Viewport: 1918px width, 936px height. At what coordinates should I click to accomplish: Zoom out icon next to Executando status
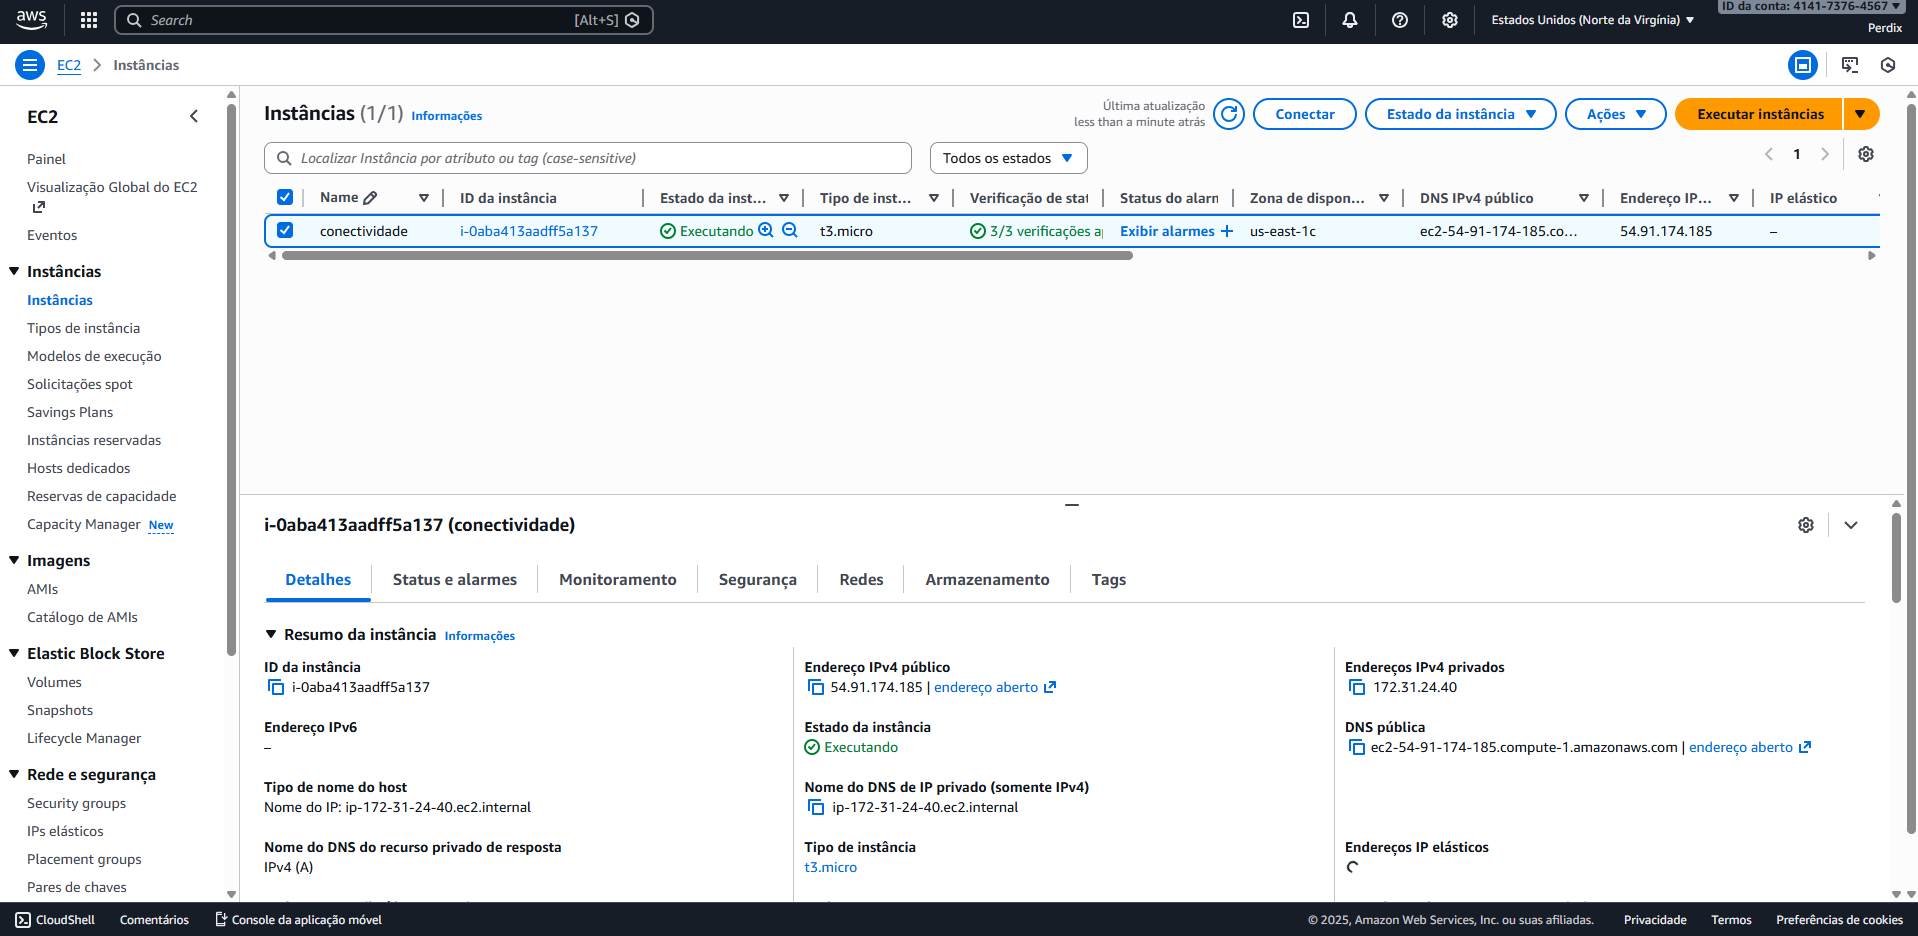tap(790, 230)
